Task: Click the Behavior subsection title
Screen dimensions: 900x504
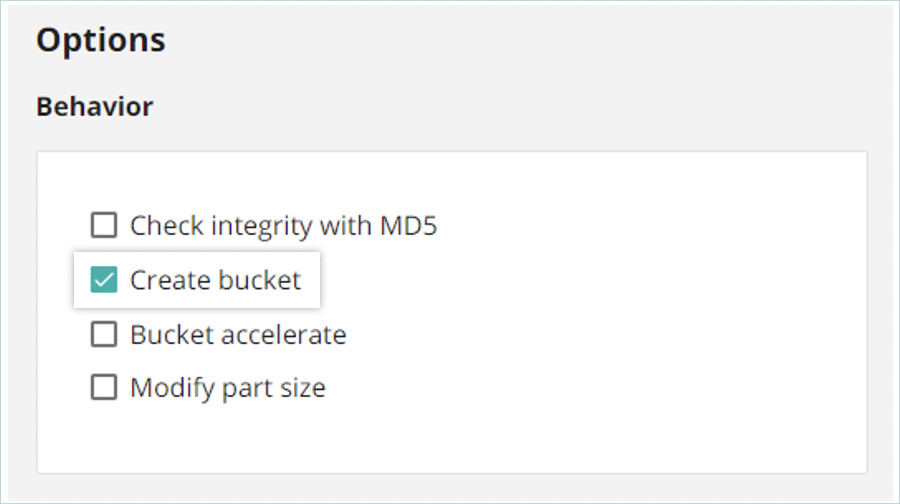Action: (x=95, y=106)
